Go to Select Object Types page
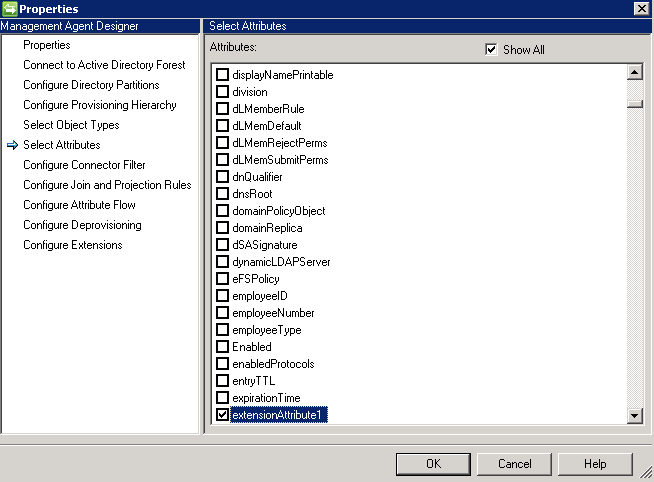The image size is (654, 482). click(71, 125)
